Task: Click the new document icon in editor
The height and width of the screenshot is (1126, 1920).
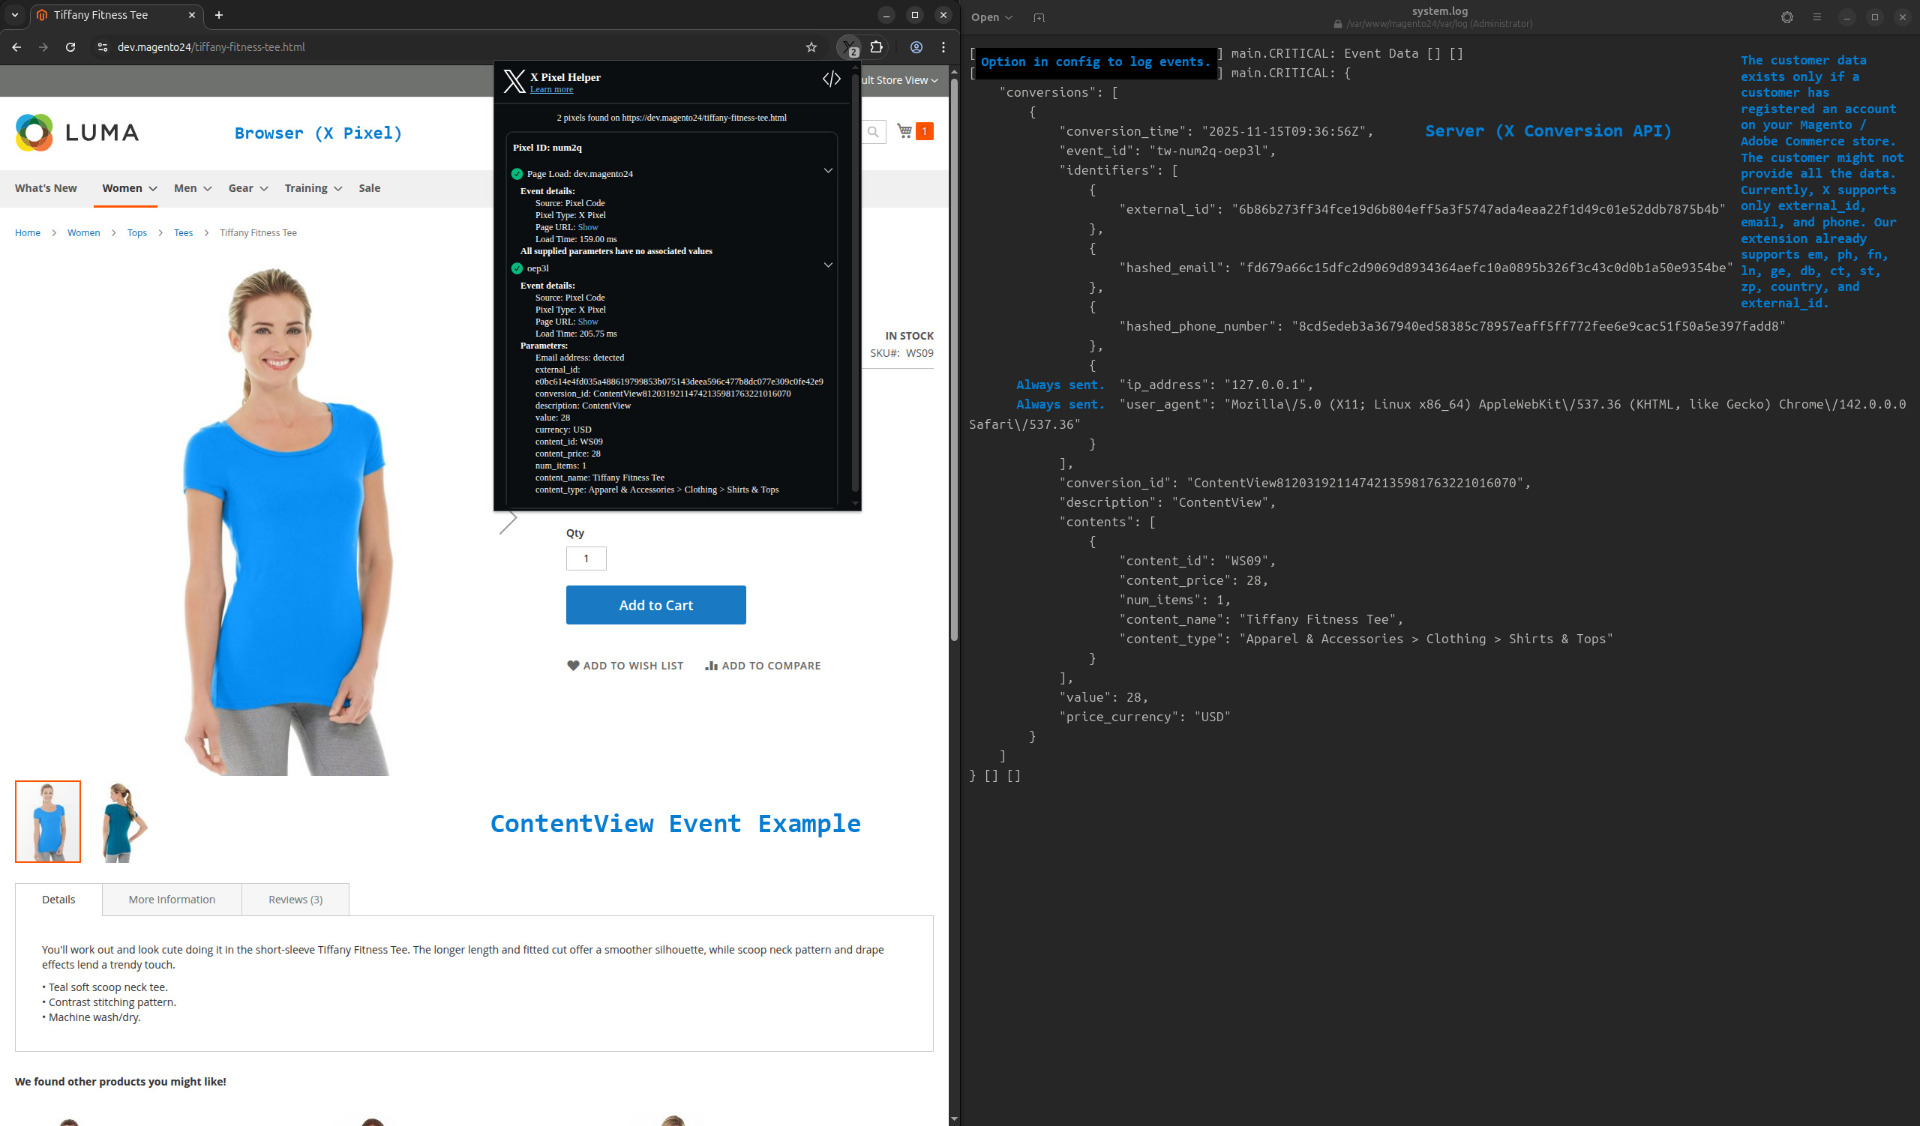Action: pyautogui.click(x=1039, y=17)
